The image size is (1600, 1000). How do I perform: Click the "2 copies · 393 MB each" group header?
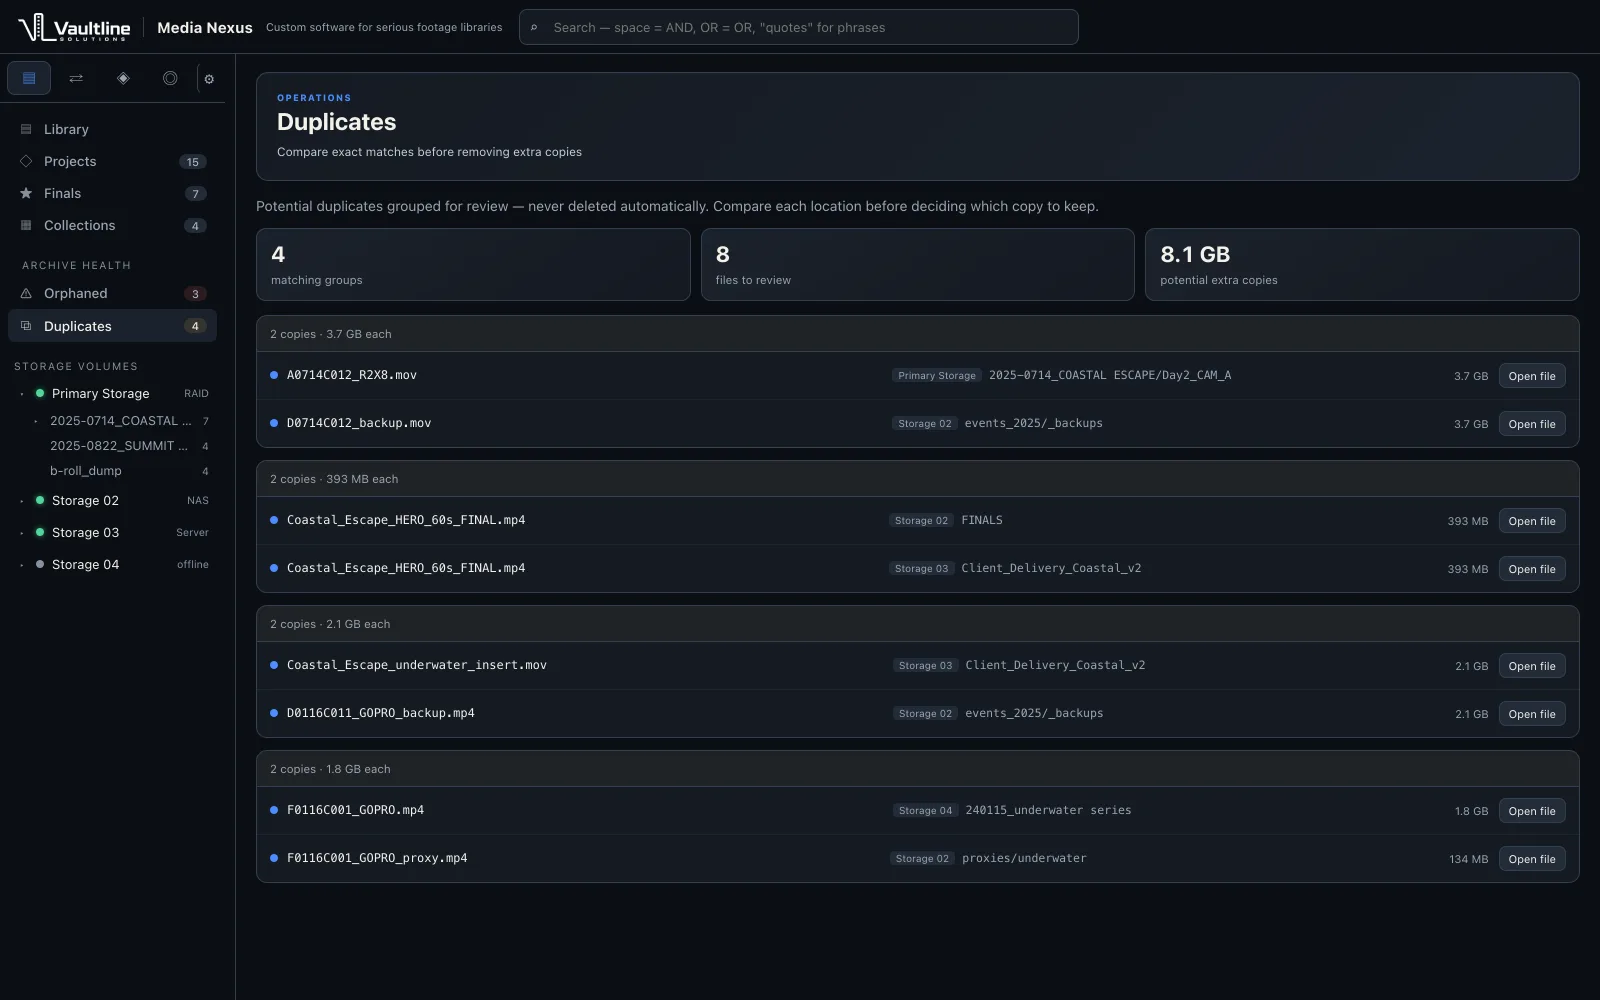click(x=918, y=479)
